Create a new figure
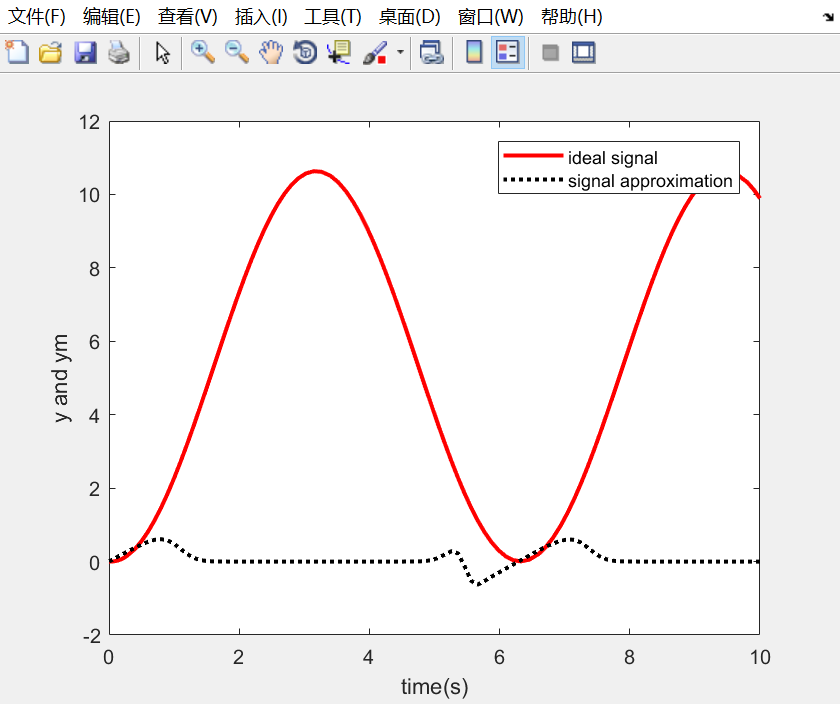 (x=17, y=52)
